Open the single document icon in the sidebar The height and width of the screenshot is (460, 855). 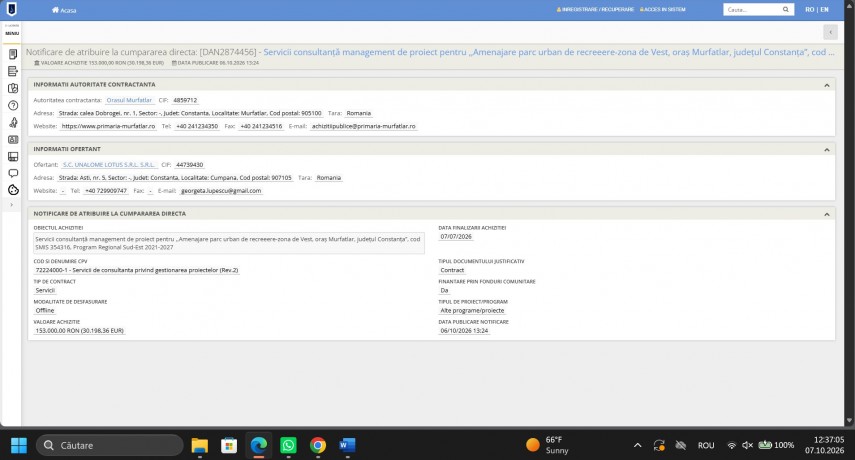tap(13, 54)
